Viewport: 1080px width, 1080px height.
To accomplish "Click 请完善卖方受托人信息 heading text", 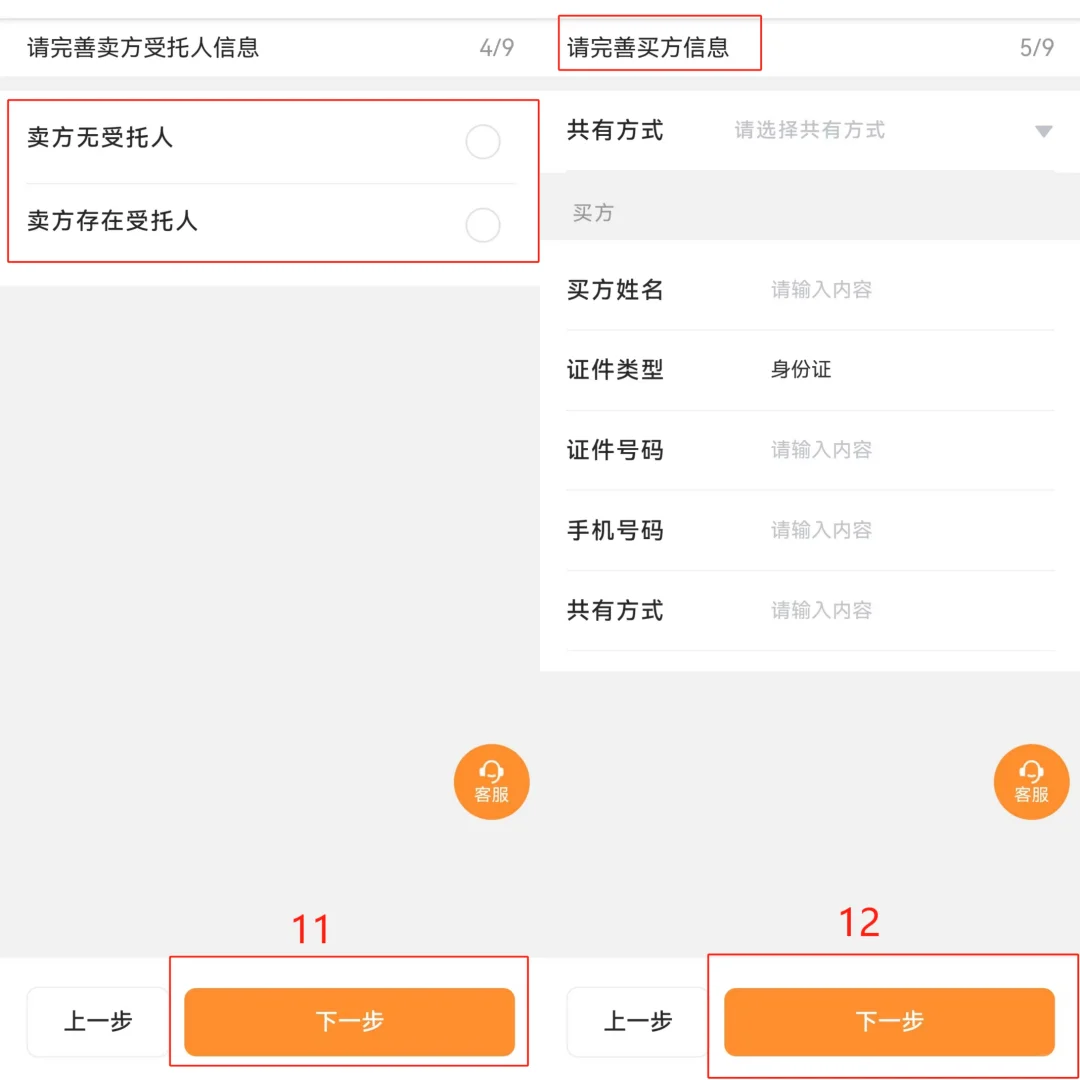I will 143,48.
